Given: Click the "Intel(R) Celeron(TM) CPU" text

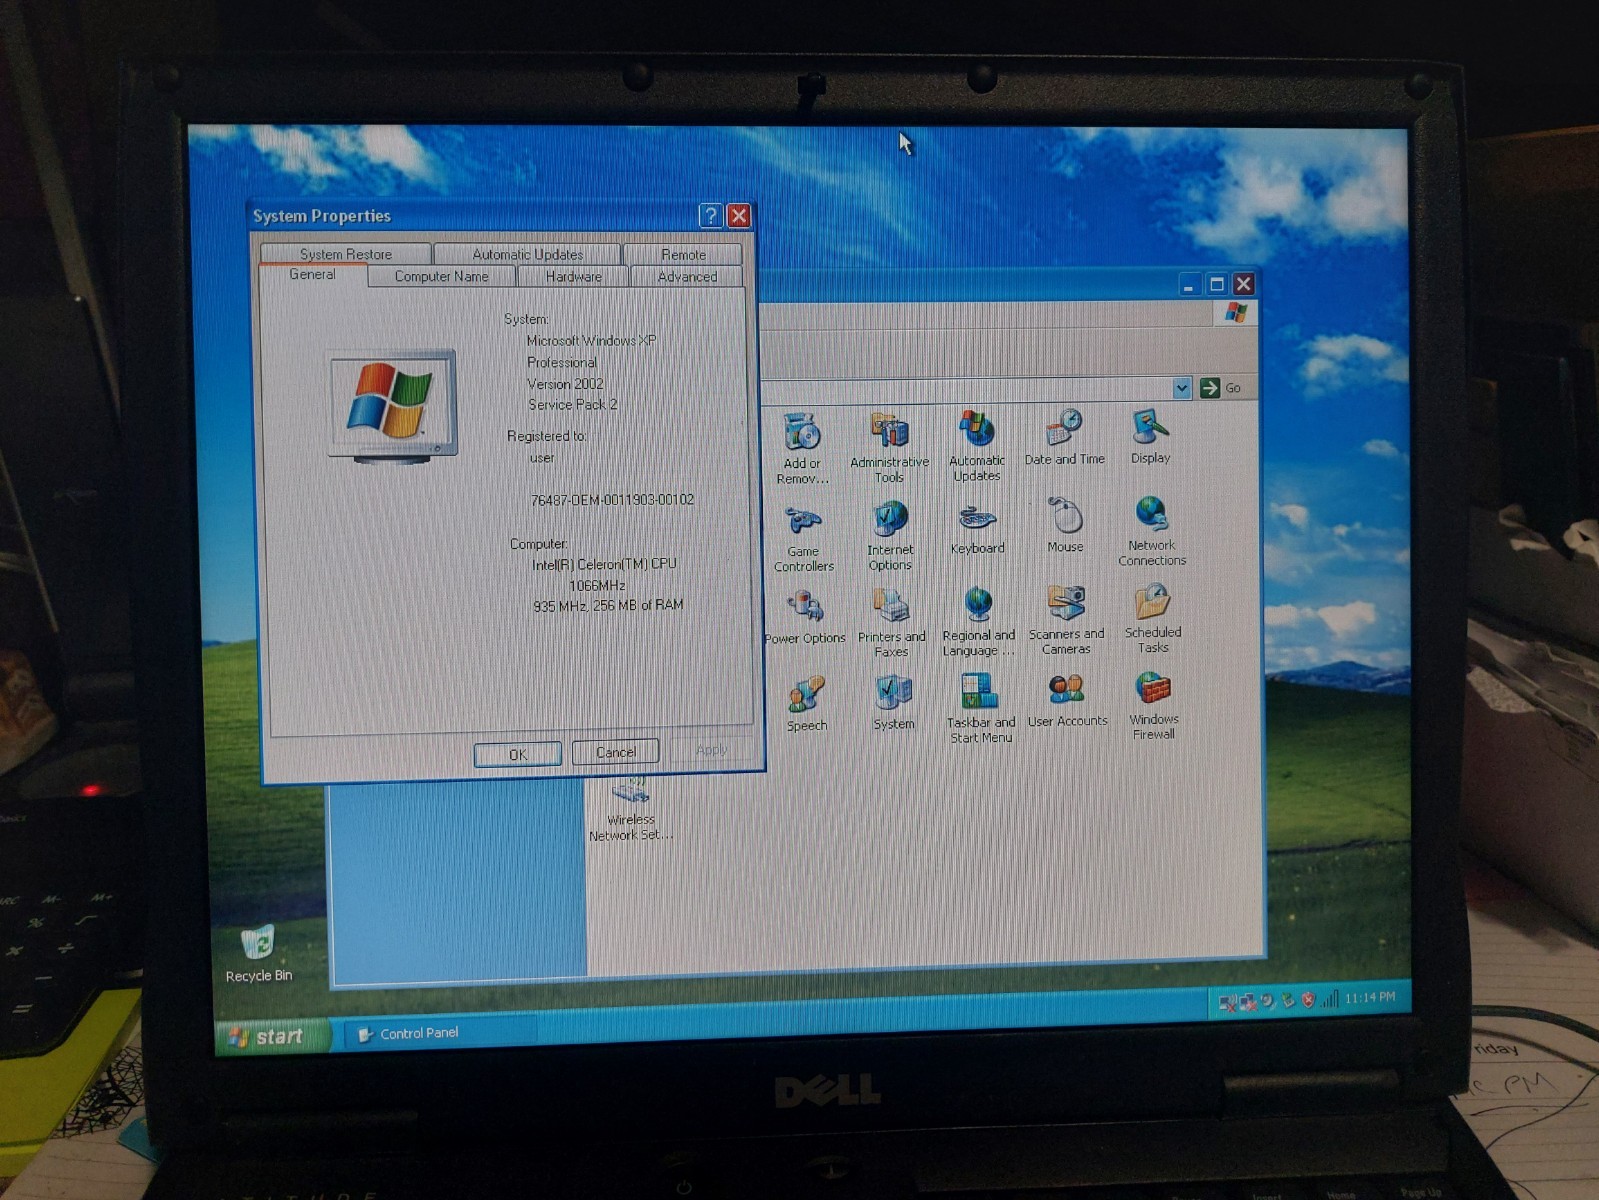Looking at the screenshot, I should click(604, 564).
